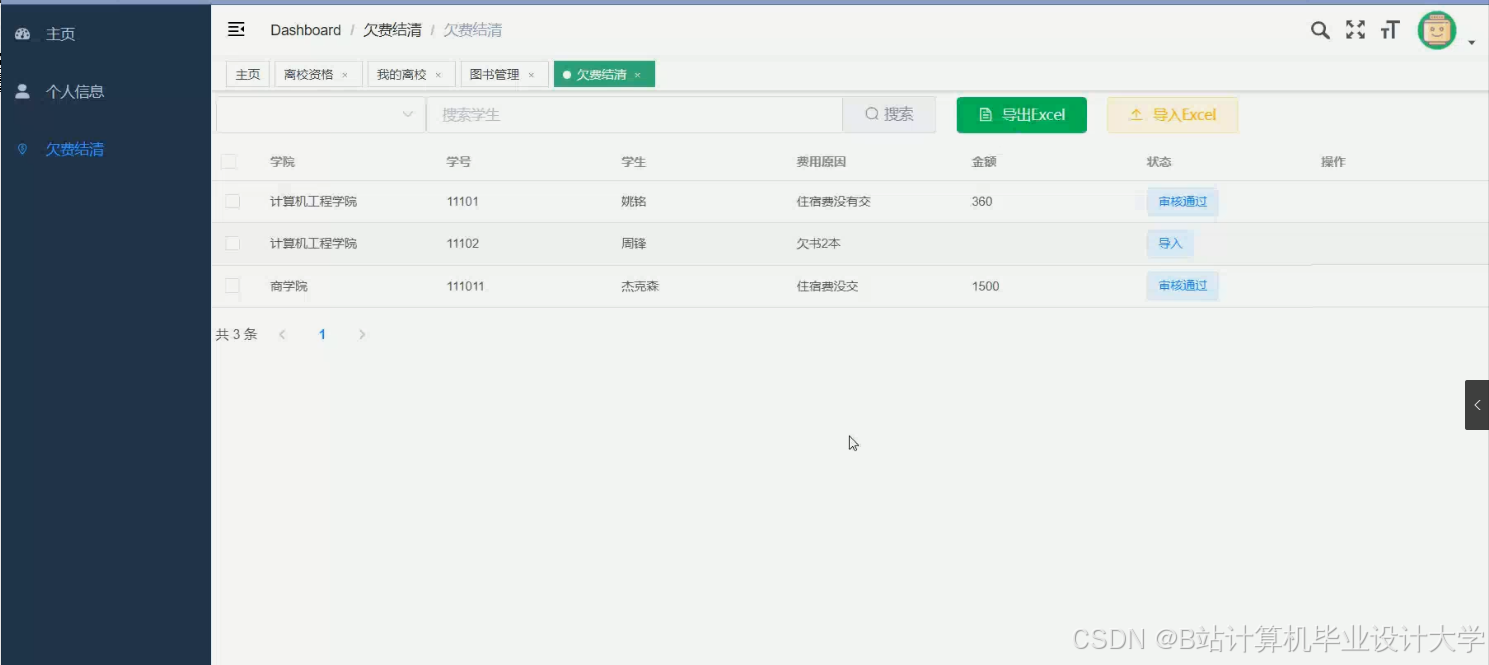The height and width of the screenshot is (665, 1489).
Task: Click the 导出Excel button
Action: 1021,114
